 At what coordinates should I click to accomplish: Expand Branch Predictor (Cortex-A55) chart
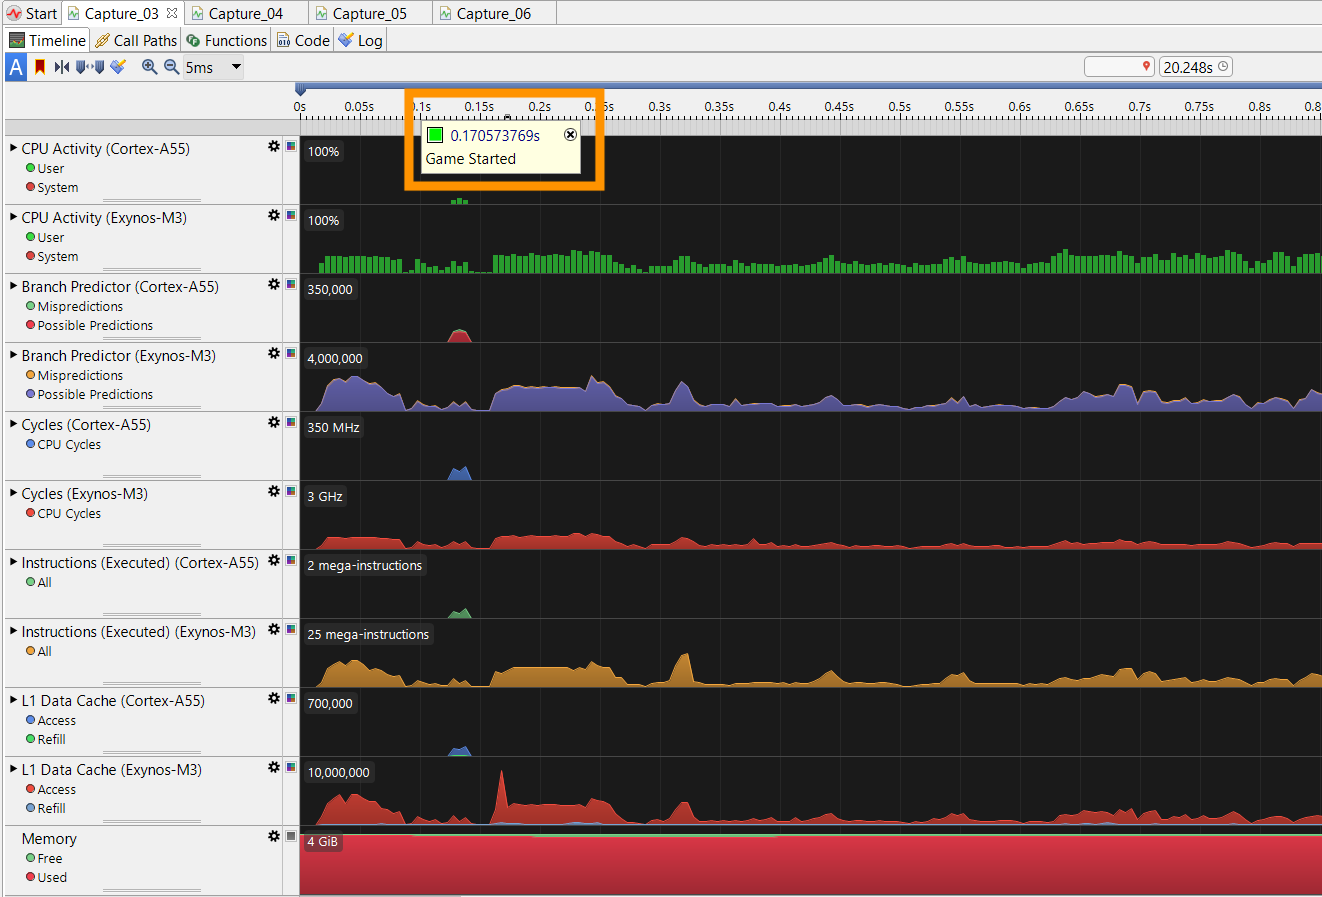[x=14, y=286]
